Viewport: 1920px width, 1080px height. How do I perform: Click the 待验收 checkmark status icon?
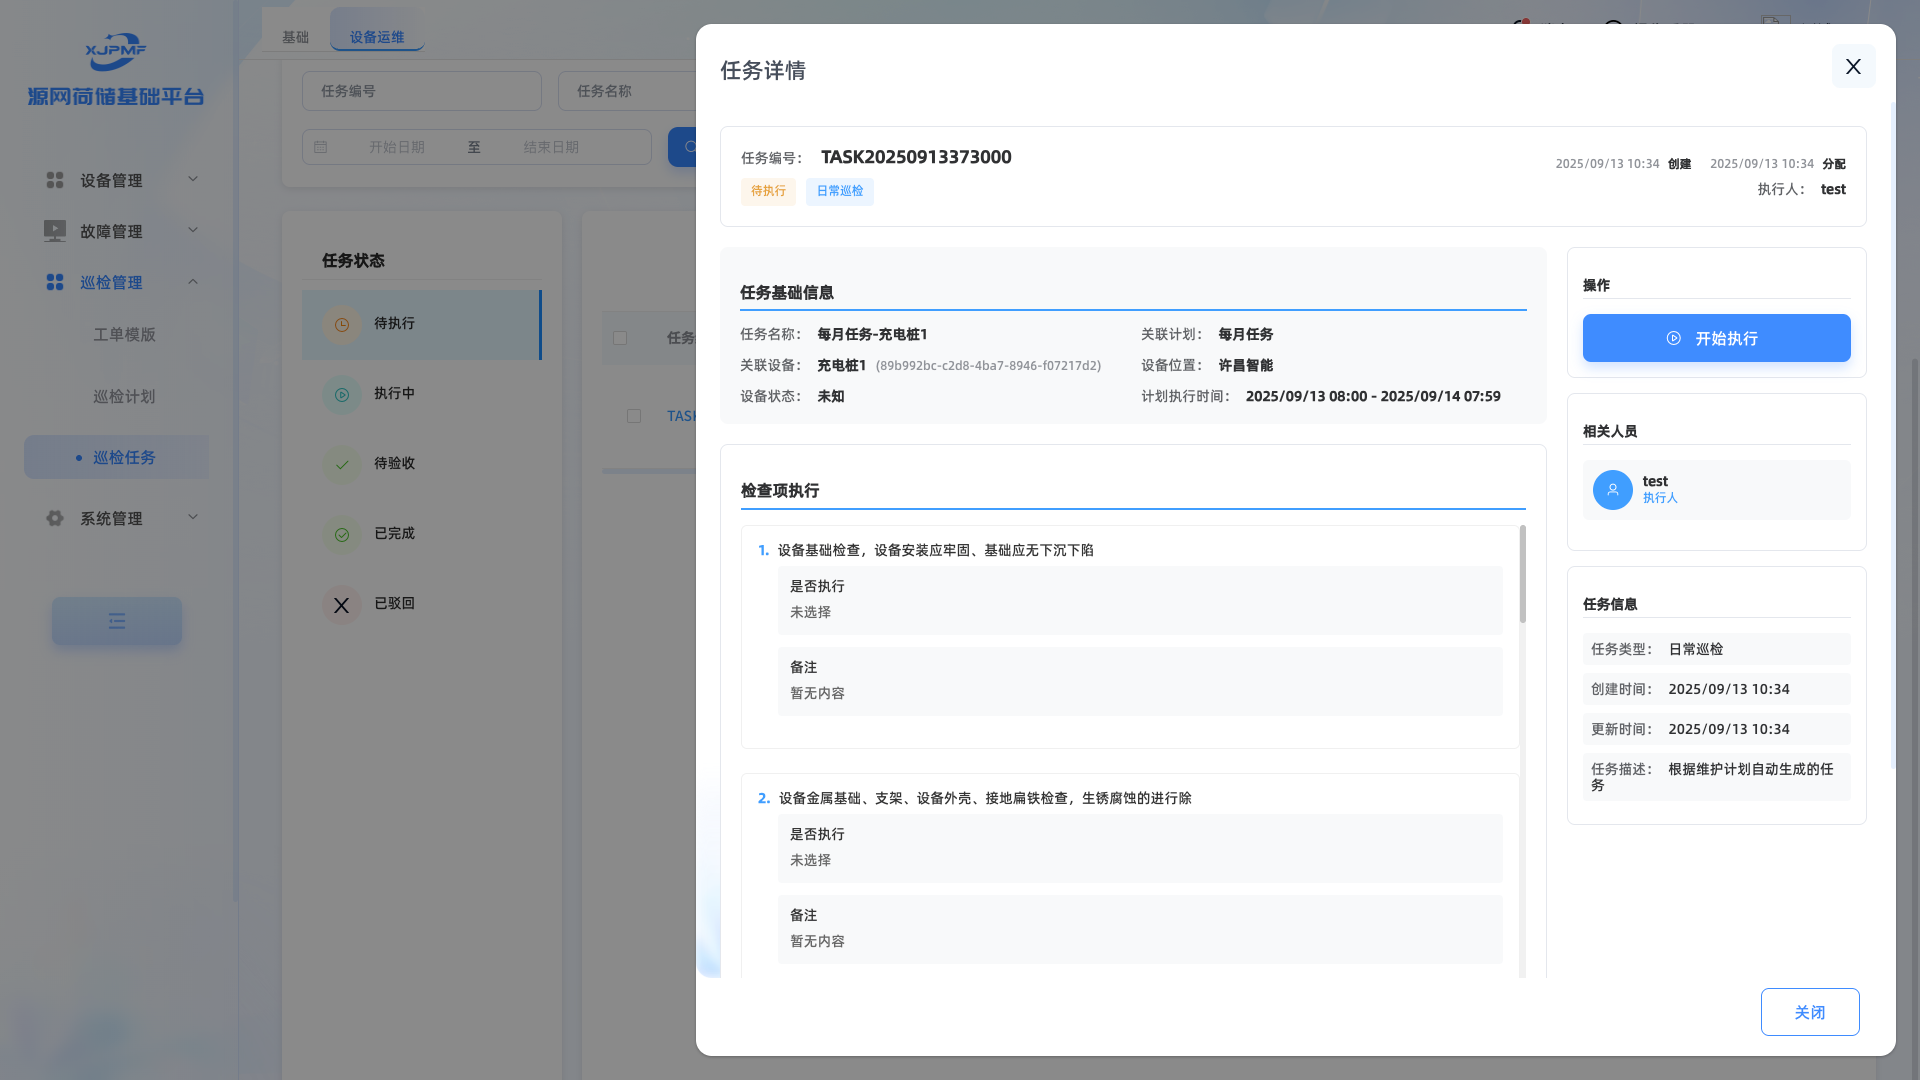[341, 465]
